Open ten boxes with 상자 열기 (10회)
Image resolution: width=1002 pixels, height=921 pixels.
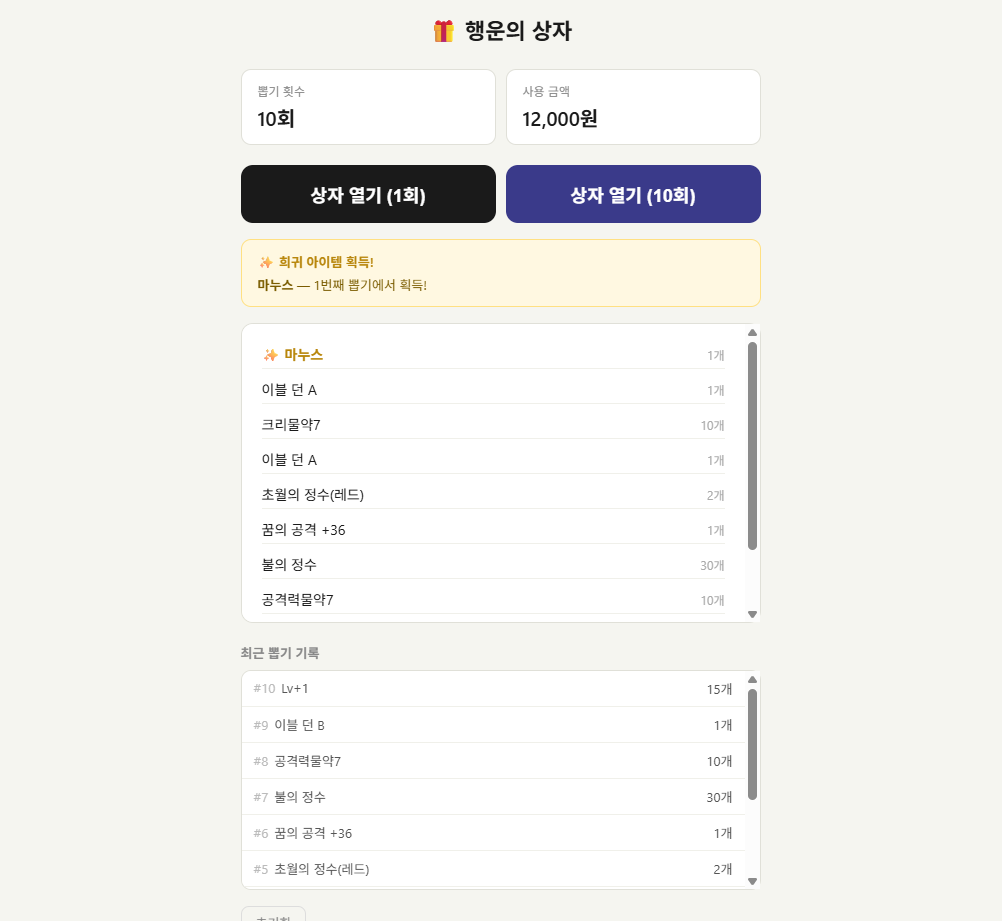pos(633,195)
